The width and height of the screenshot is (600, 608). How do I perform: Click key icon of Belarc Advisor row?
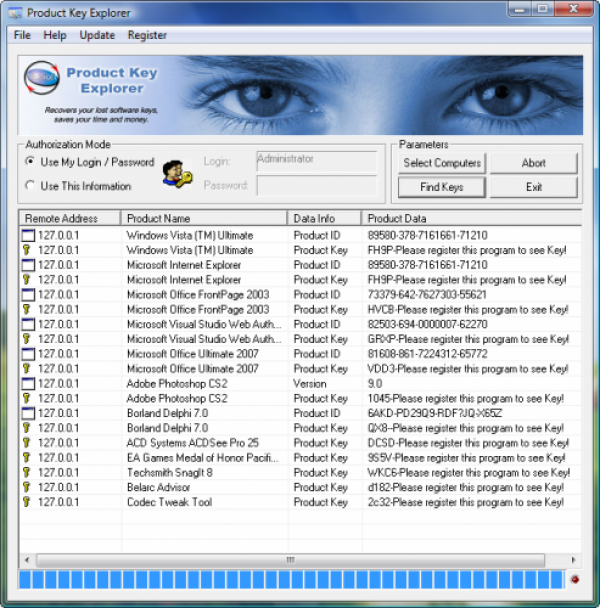(x=26, y=487)
